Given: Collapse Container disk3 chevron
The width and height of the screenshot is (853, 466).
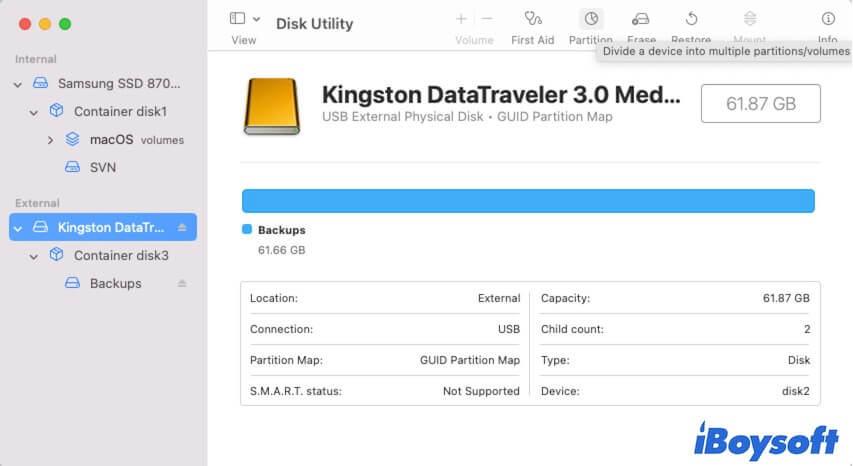Looking at the screenshot, I should 34,256.
